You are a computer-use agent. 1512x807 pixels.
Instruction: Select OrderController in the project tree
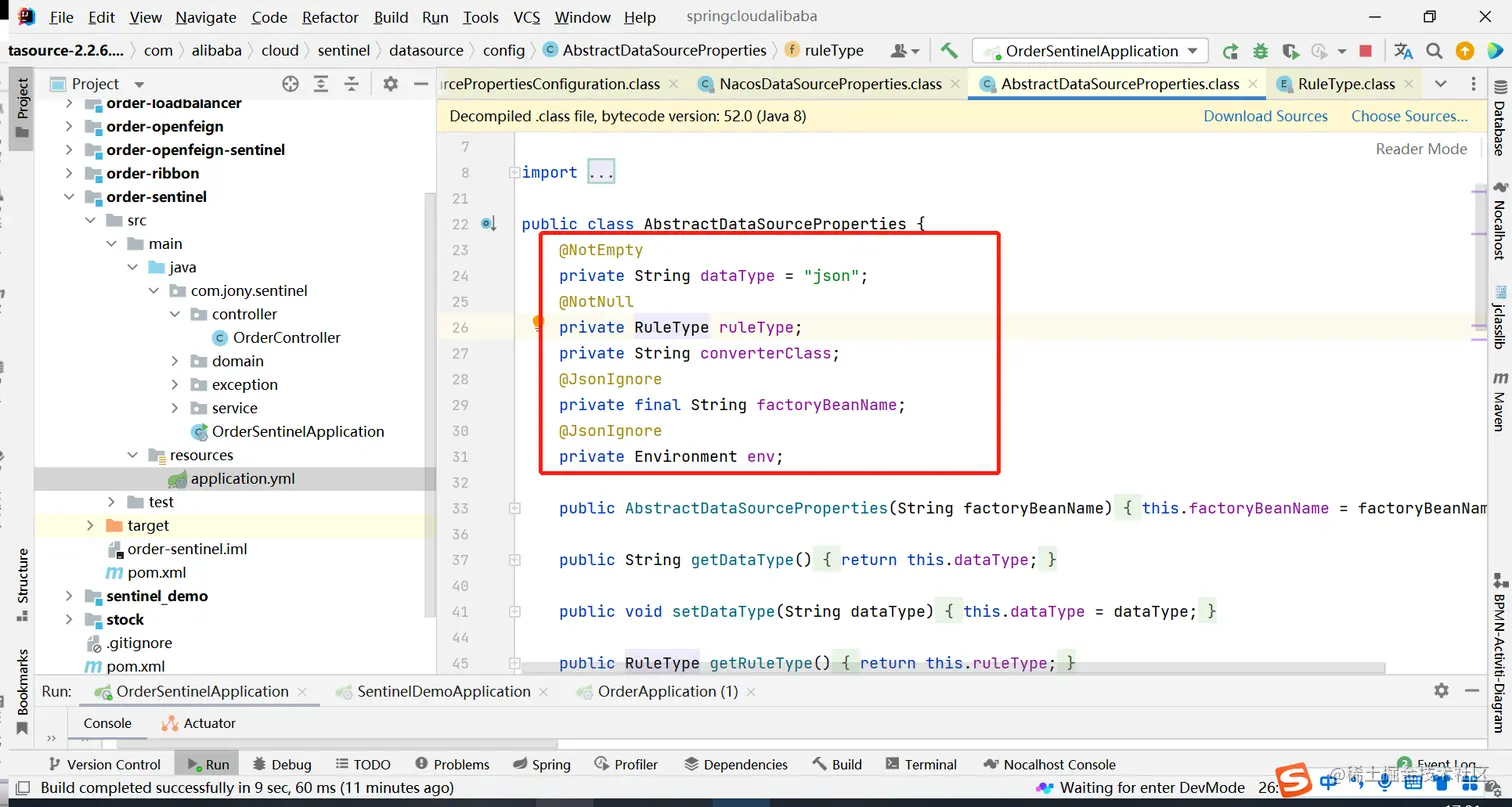pos(286,337)
